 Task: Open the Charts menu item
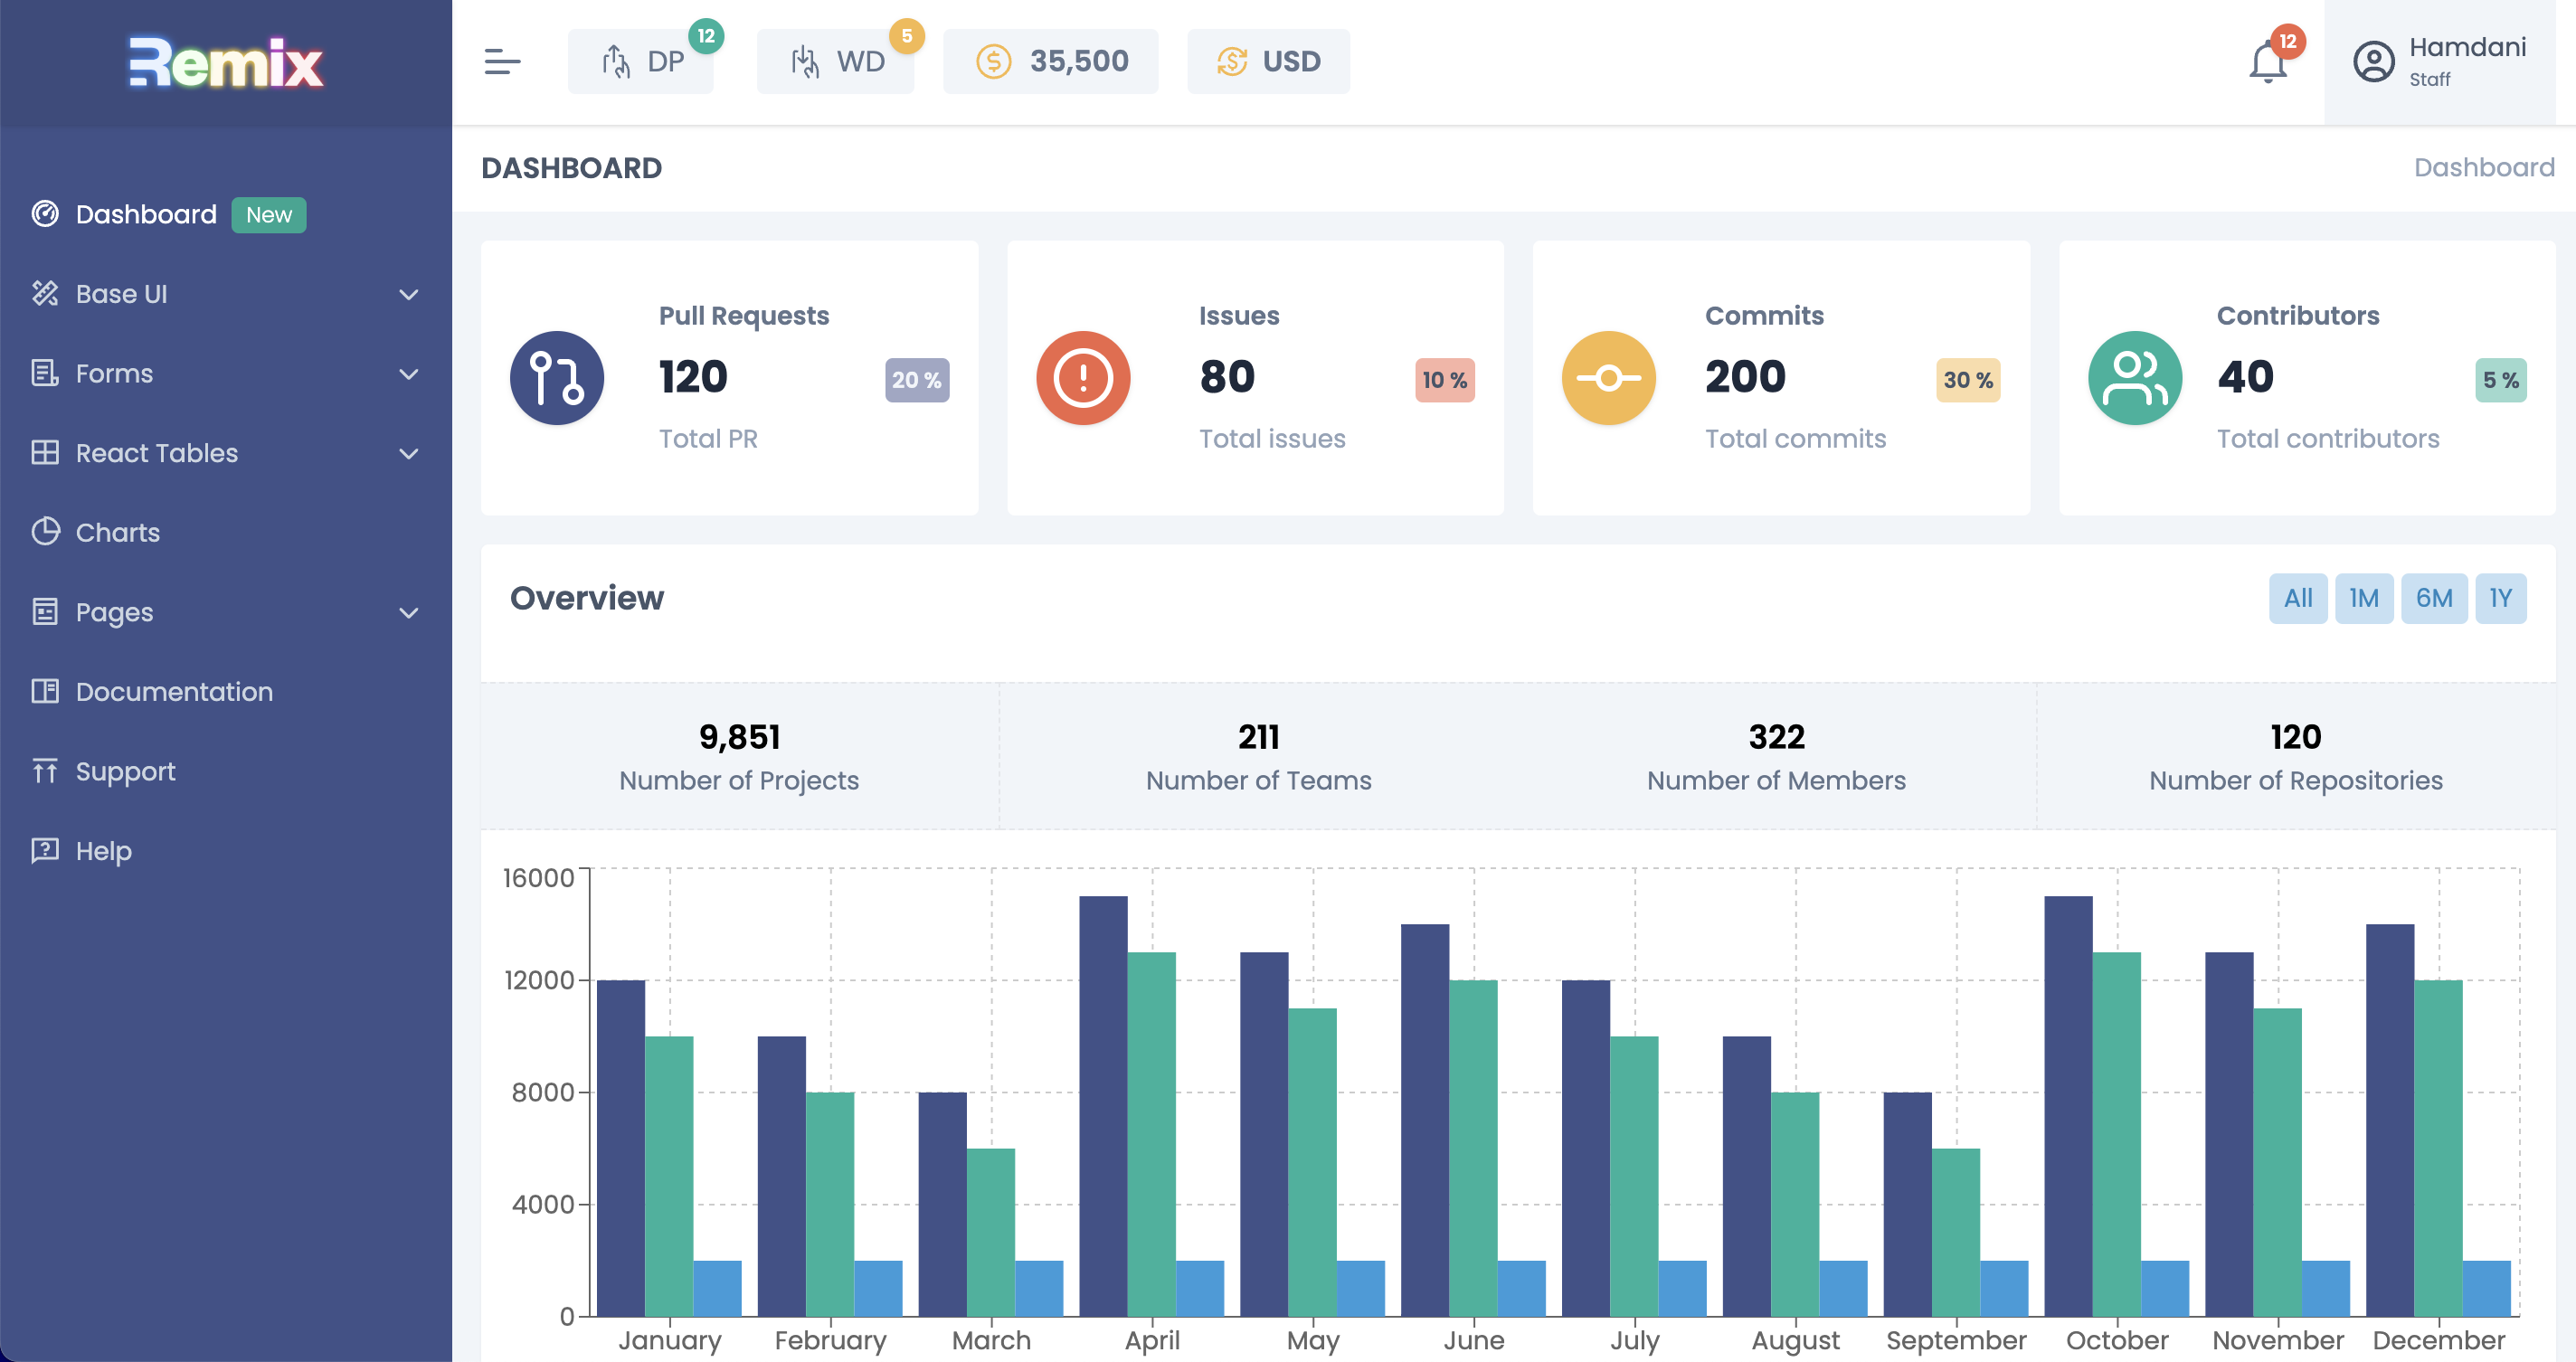click(x=226, y=532)
